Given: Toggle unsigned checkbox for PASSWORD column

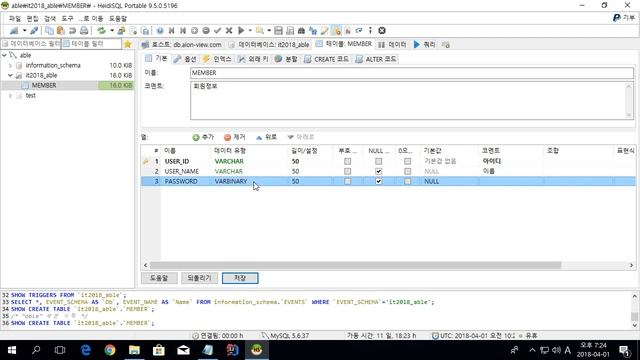Looking at the screenshot, I should tap(347, 181).
